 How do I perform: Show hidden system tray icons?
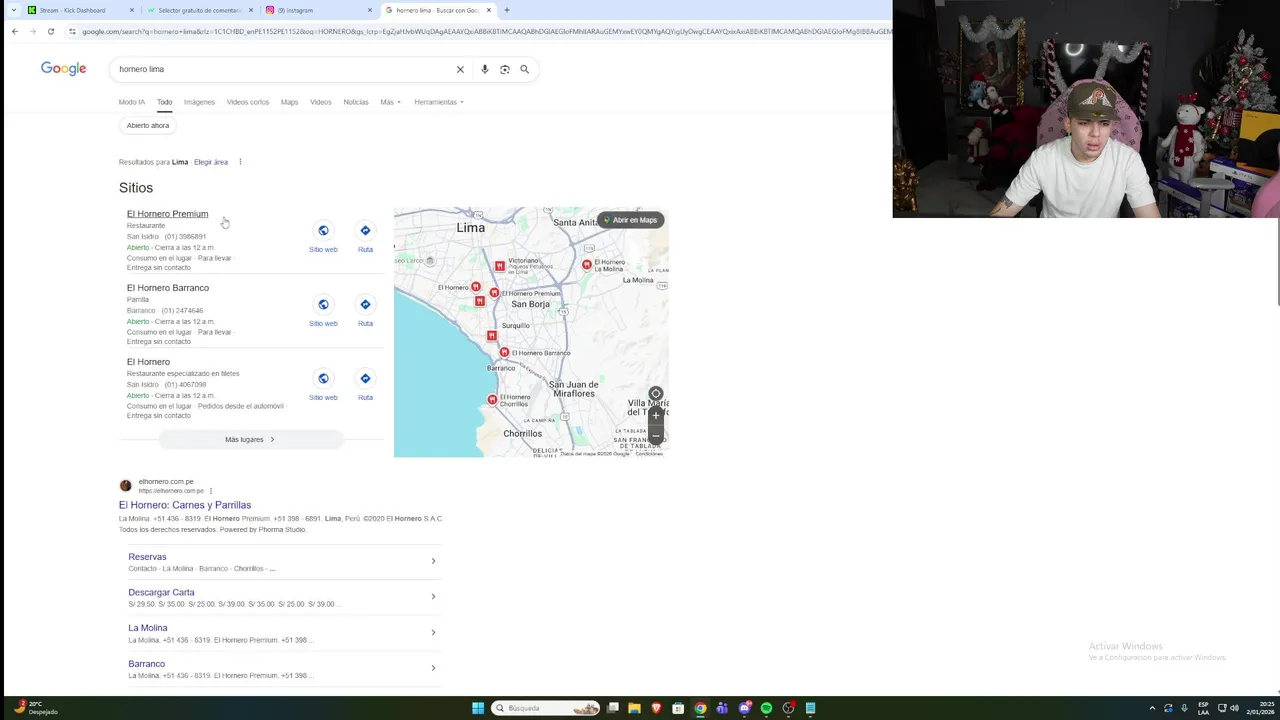[x=1152, y=708]
